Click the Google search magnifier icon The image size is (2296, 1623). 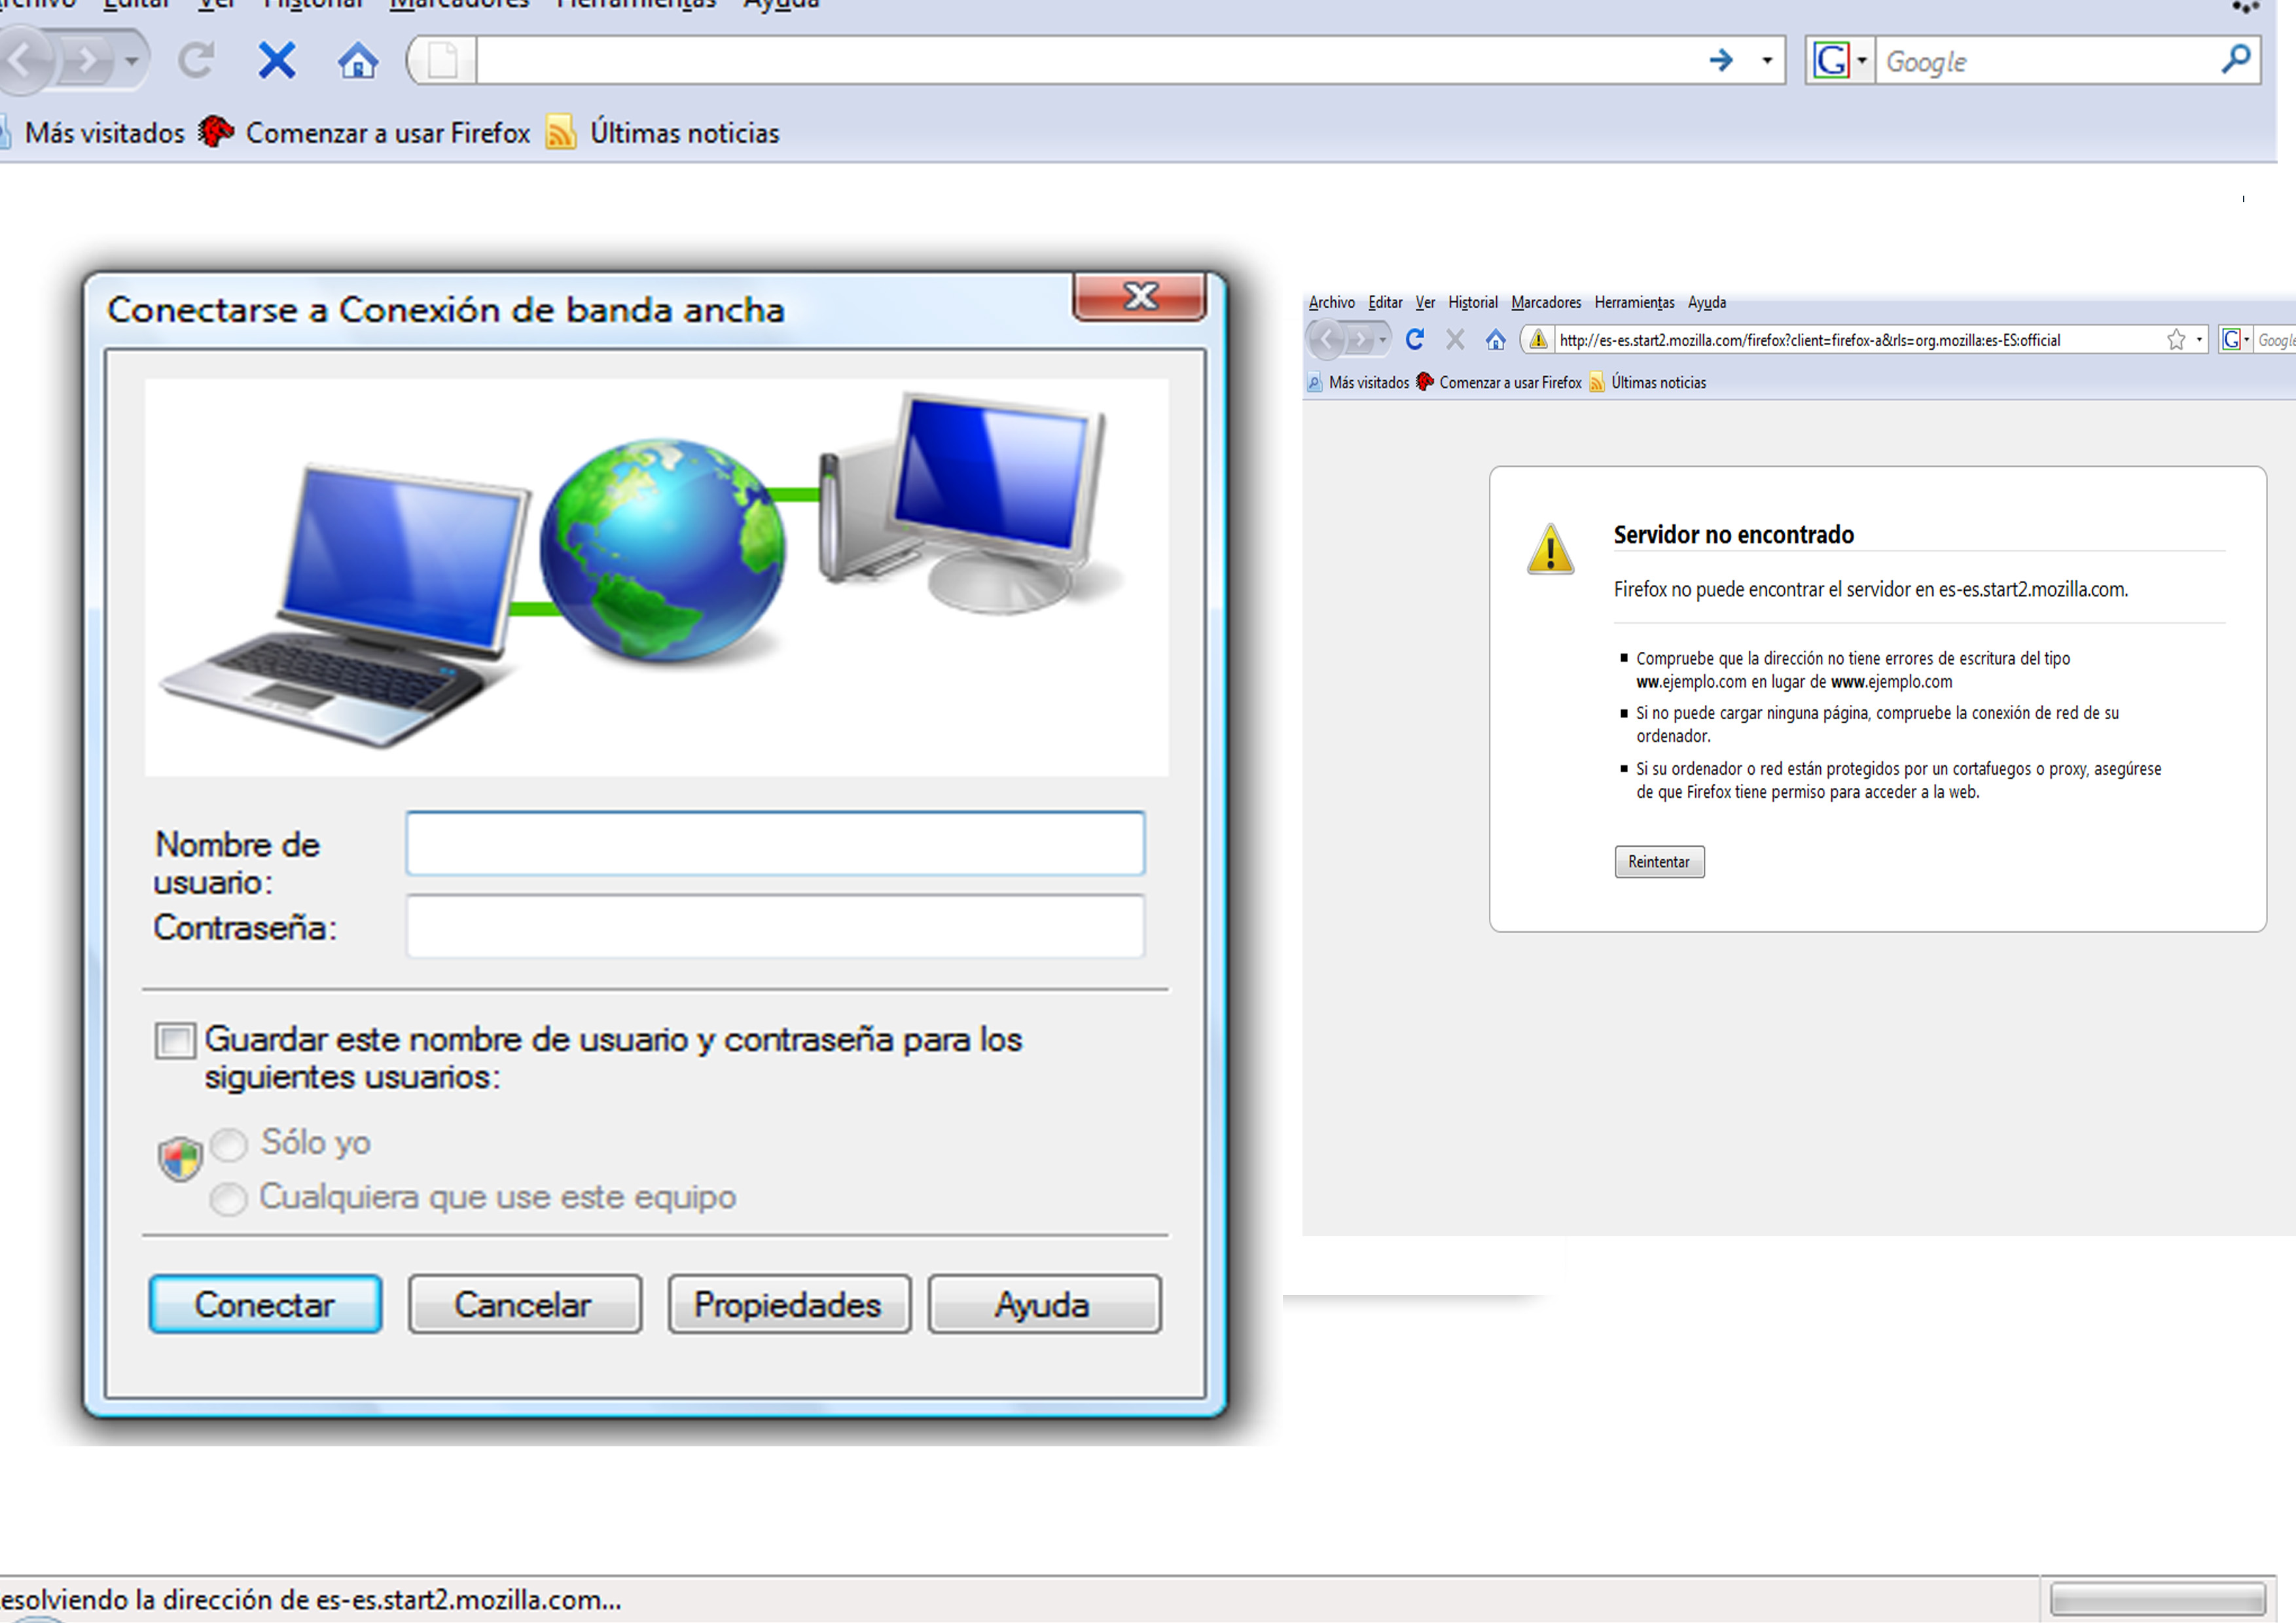click(2235, 59)
